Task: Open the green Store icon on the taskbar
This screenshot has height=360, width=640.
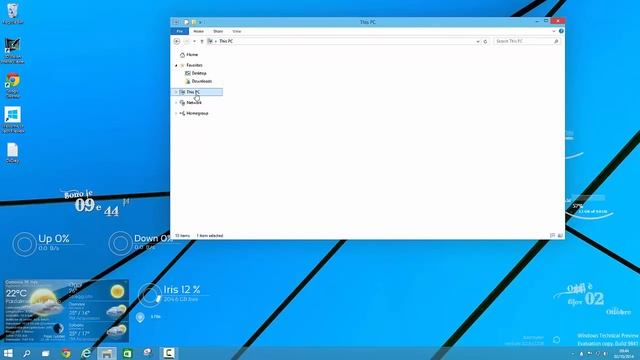Action: pos(127,353)
